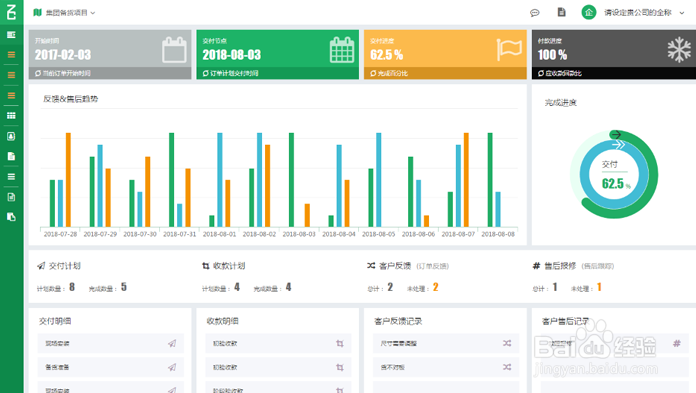This screenshot has height=393, width=696.
Task: Click the tall orange bar for 2018-07-28
Action: click(x=68, y=180)
